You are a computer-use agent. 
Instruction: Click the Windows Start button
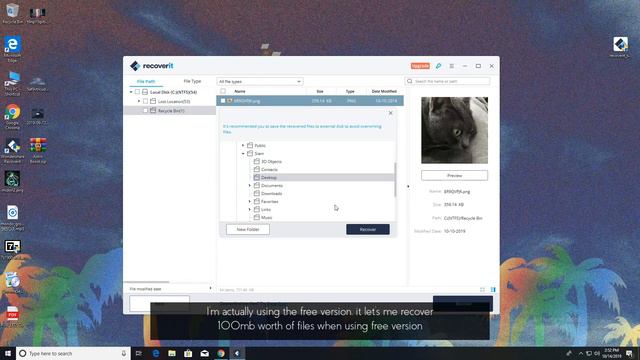(8, 353)
